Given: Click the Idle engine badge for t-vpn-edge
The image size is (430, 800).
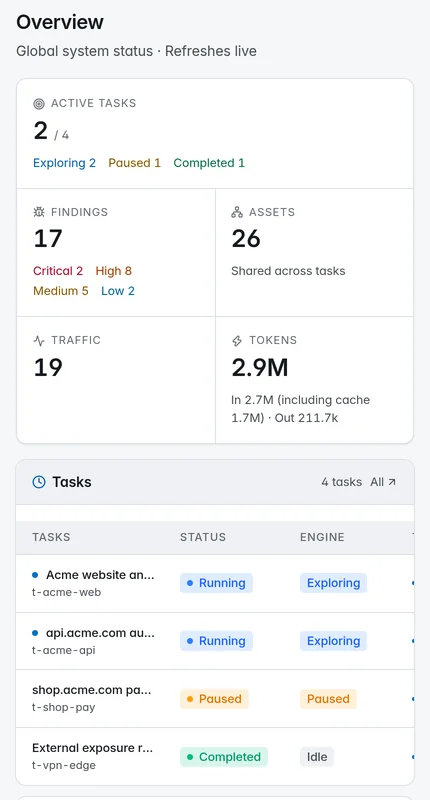Looking at the screenshot, I should 317,757.
